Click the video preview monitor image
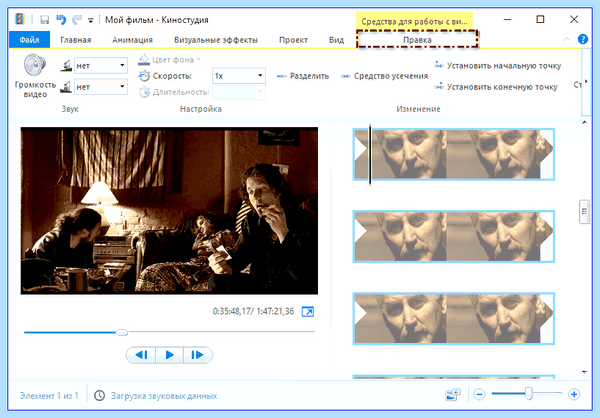 (169, 211)
